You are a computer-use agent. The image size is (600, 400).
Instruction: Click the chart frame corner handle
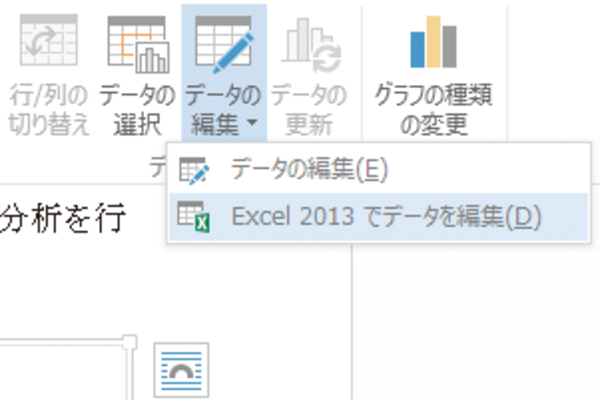129,341
